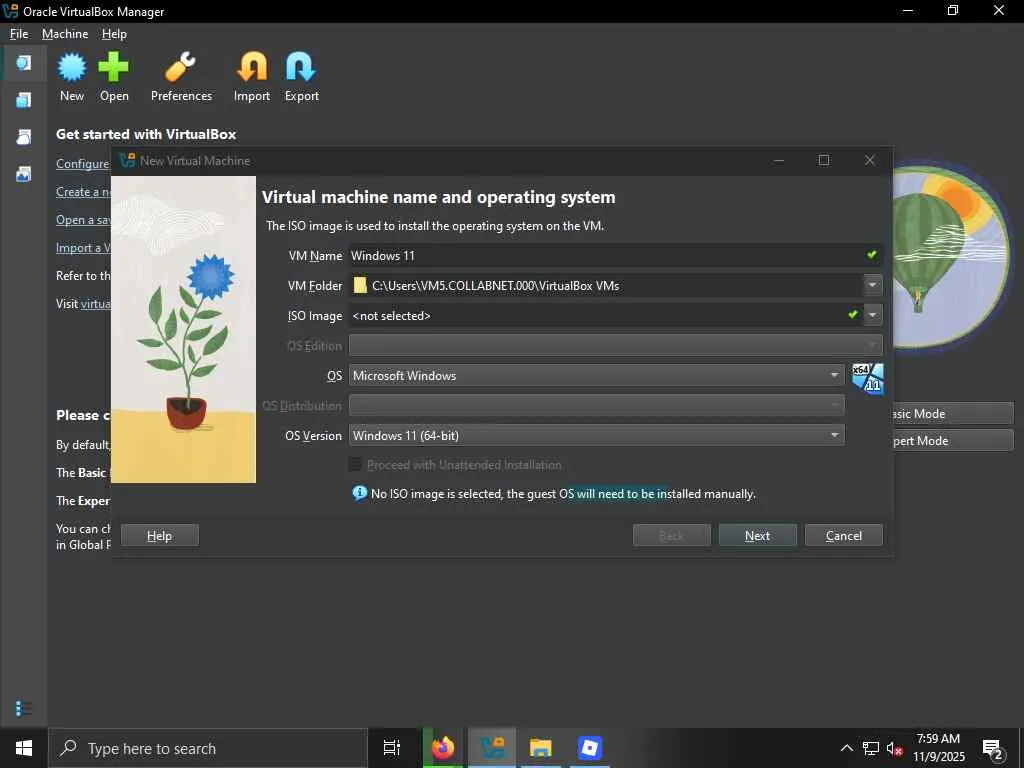Viewport: 1024px width, 768px height.
Task: Select fourth left sidebar tool icon
Action: 24,174
